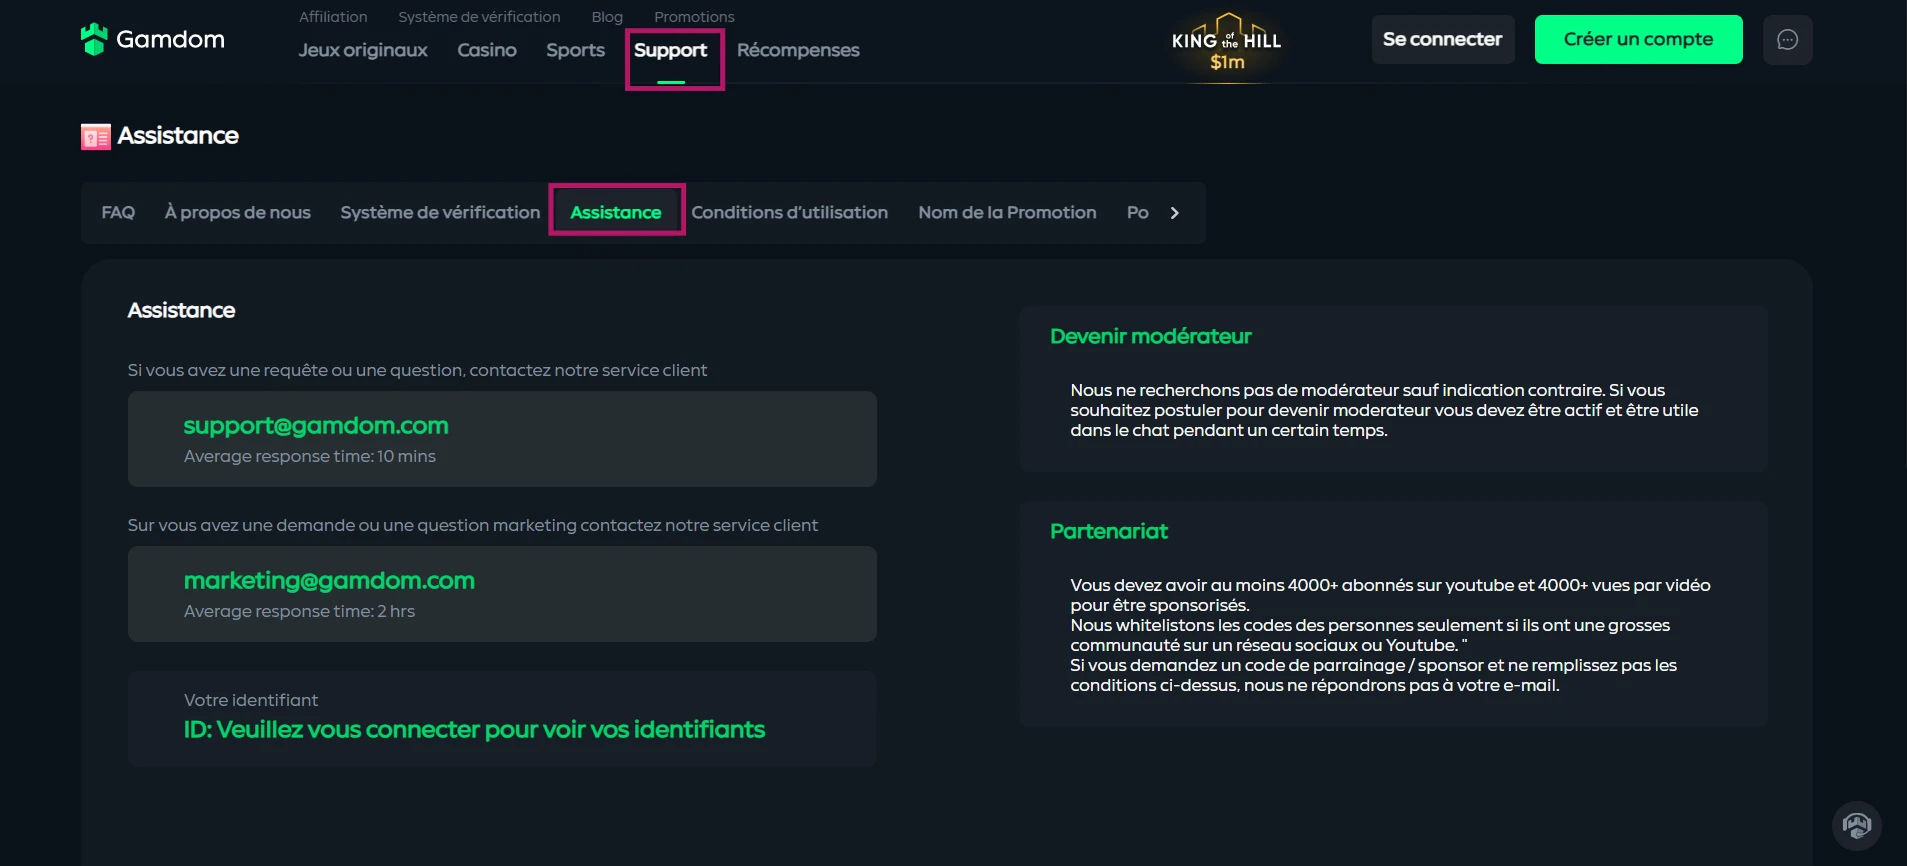This screenshot has width=1907, height=866.
Task: Expand more tabs with the right chevron
Action: [x=1175, y=213]
